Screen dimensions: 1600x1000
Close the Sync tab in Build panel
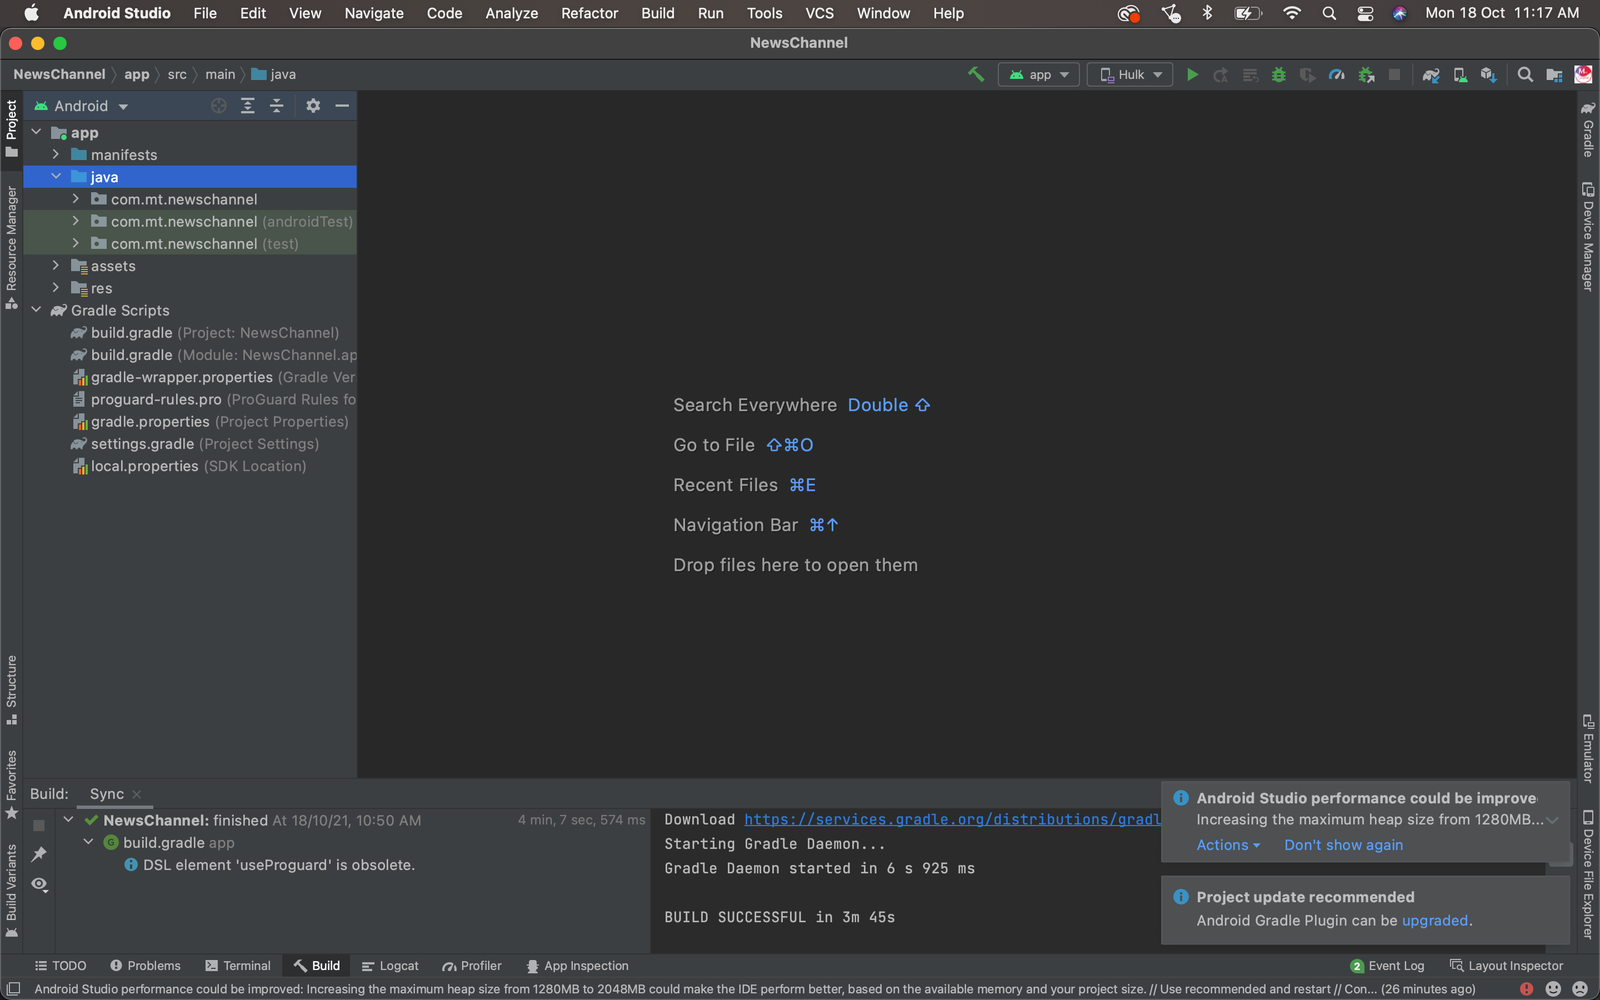point(137,794)
